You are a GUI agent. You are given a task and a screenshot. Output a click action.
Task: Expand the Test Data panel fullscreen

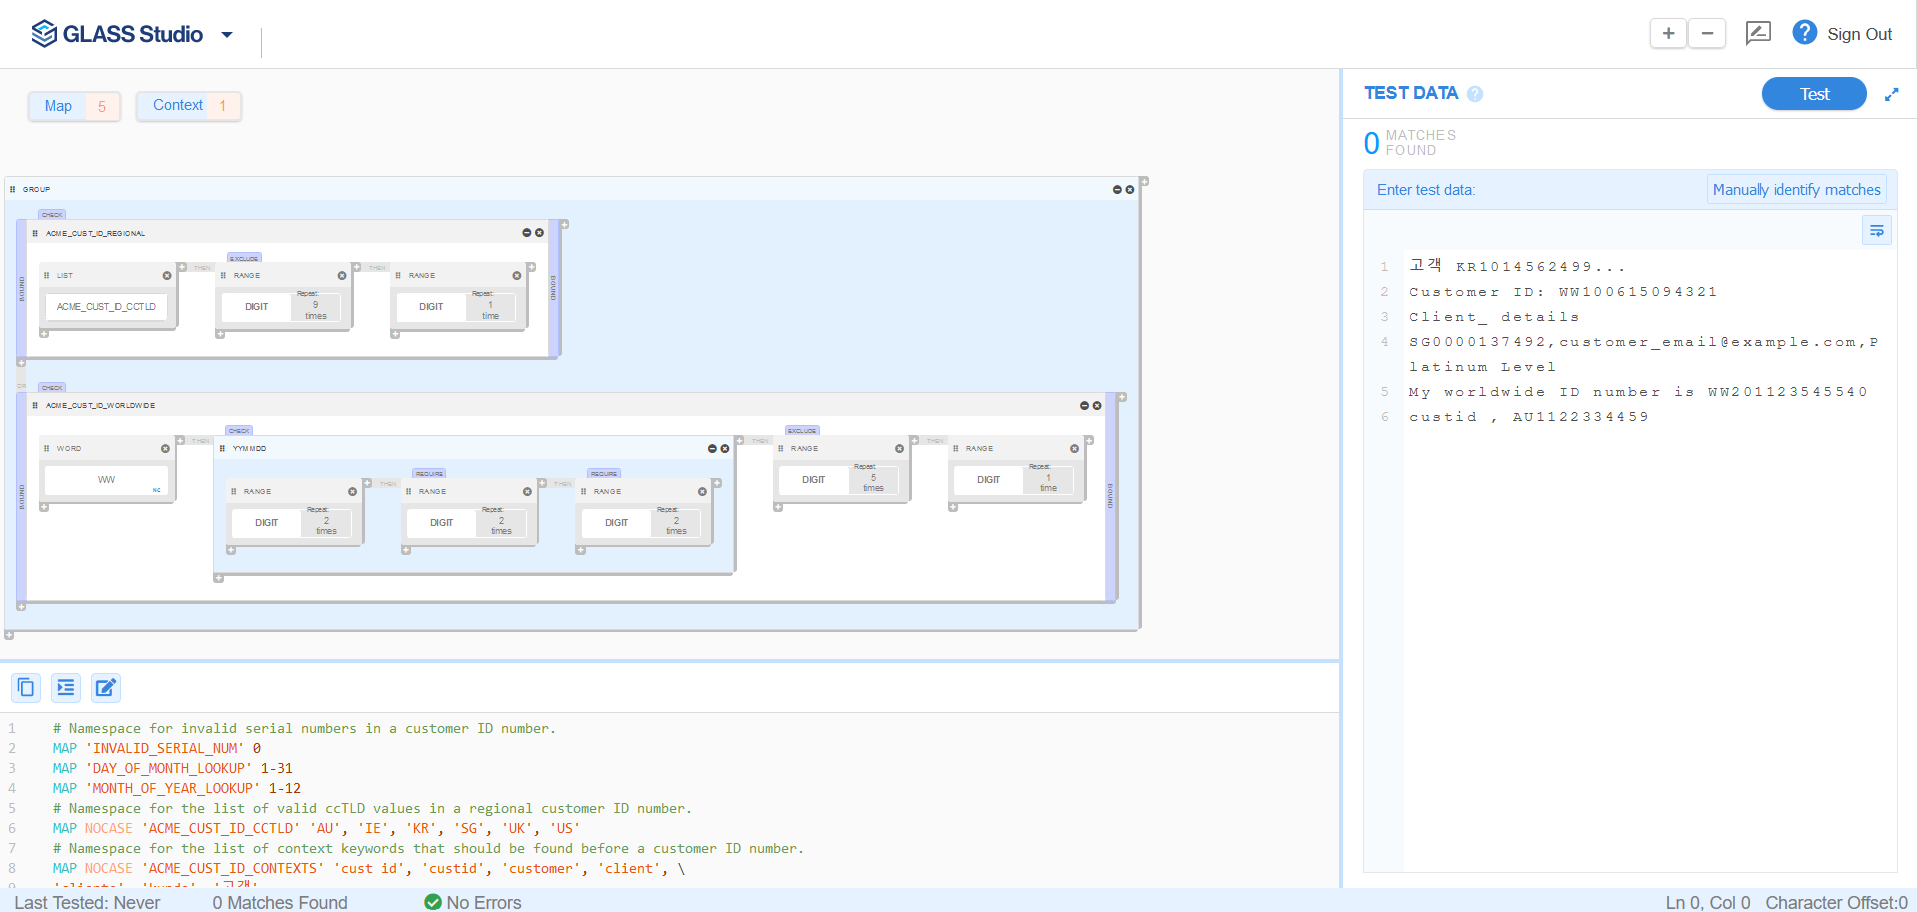tap(1892, 94)
